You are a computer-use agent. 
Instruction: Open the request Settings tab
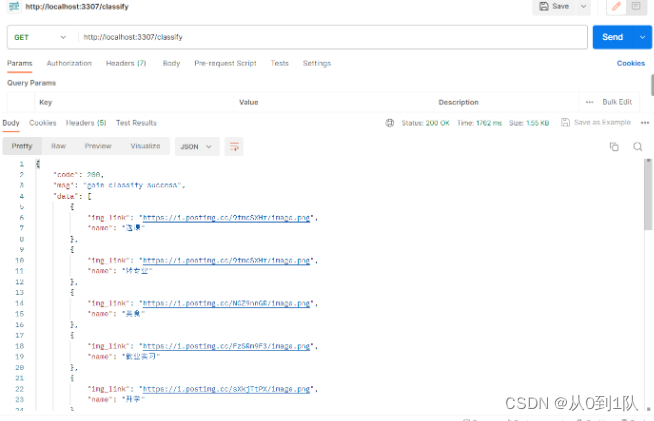coord(317,63)
